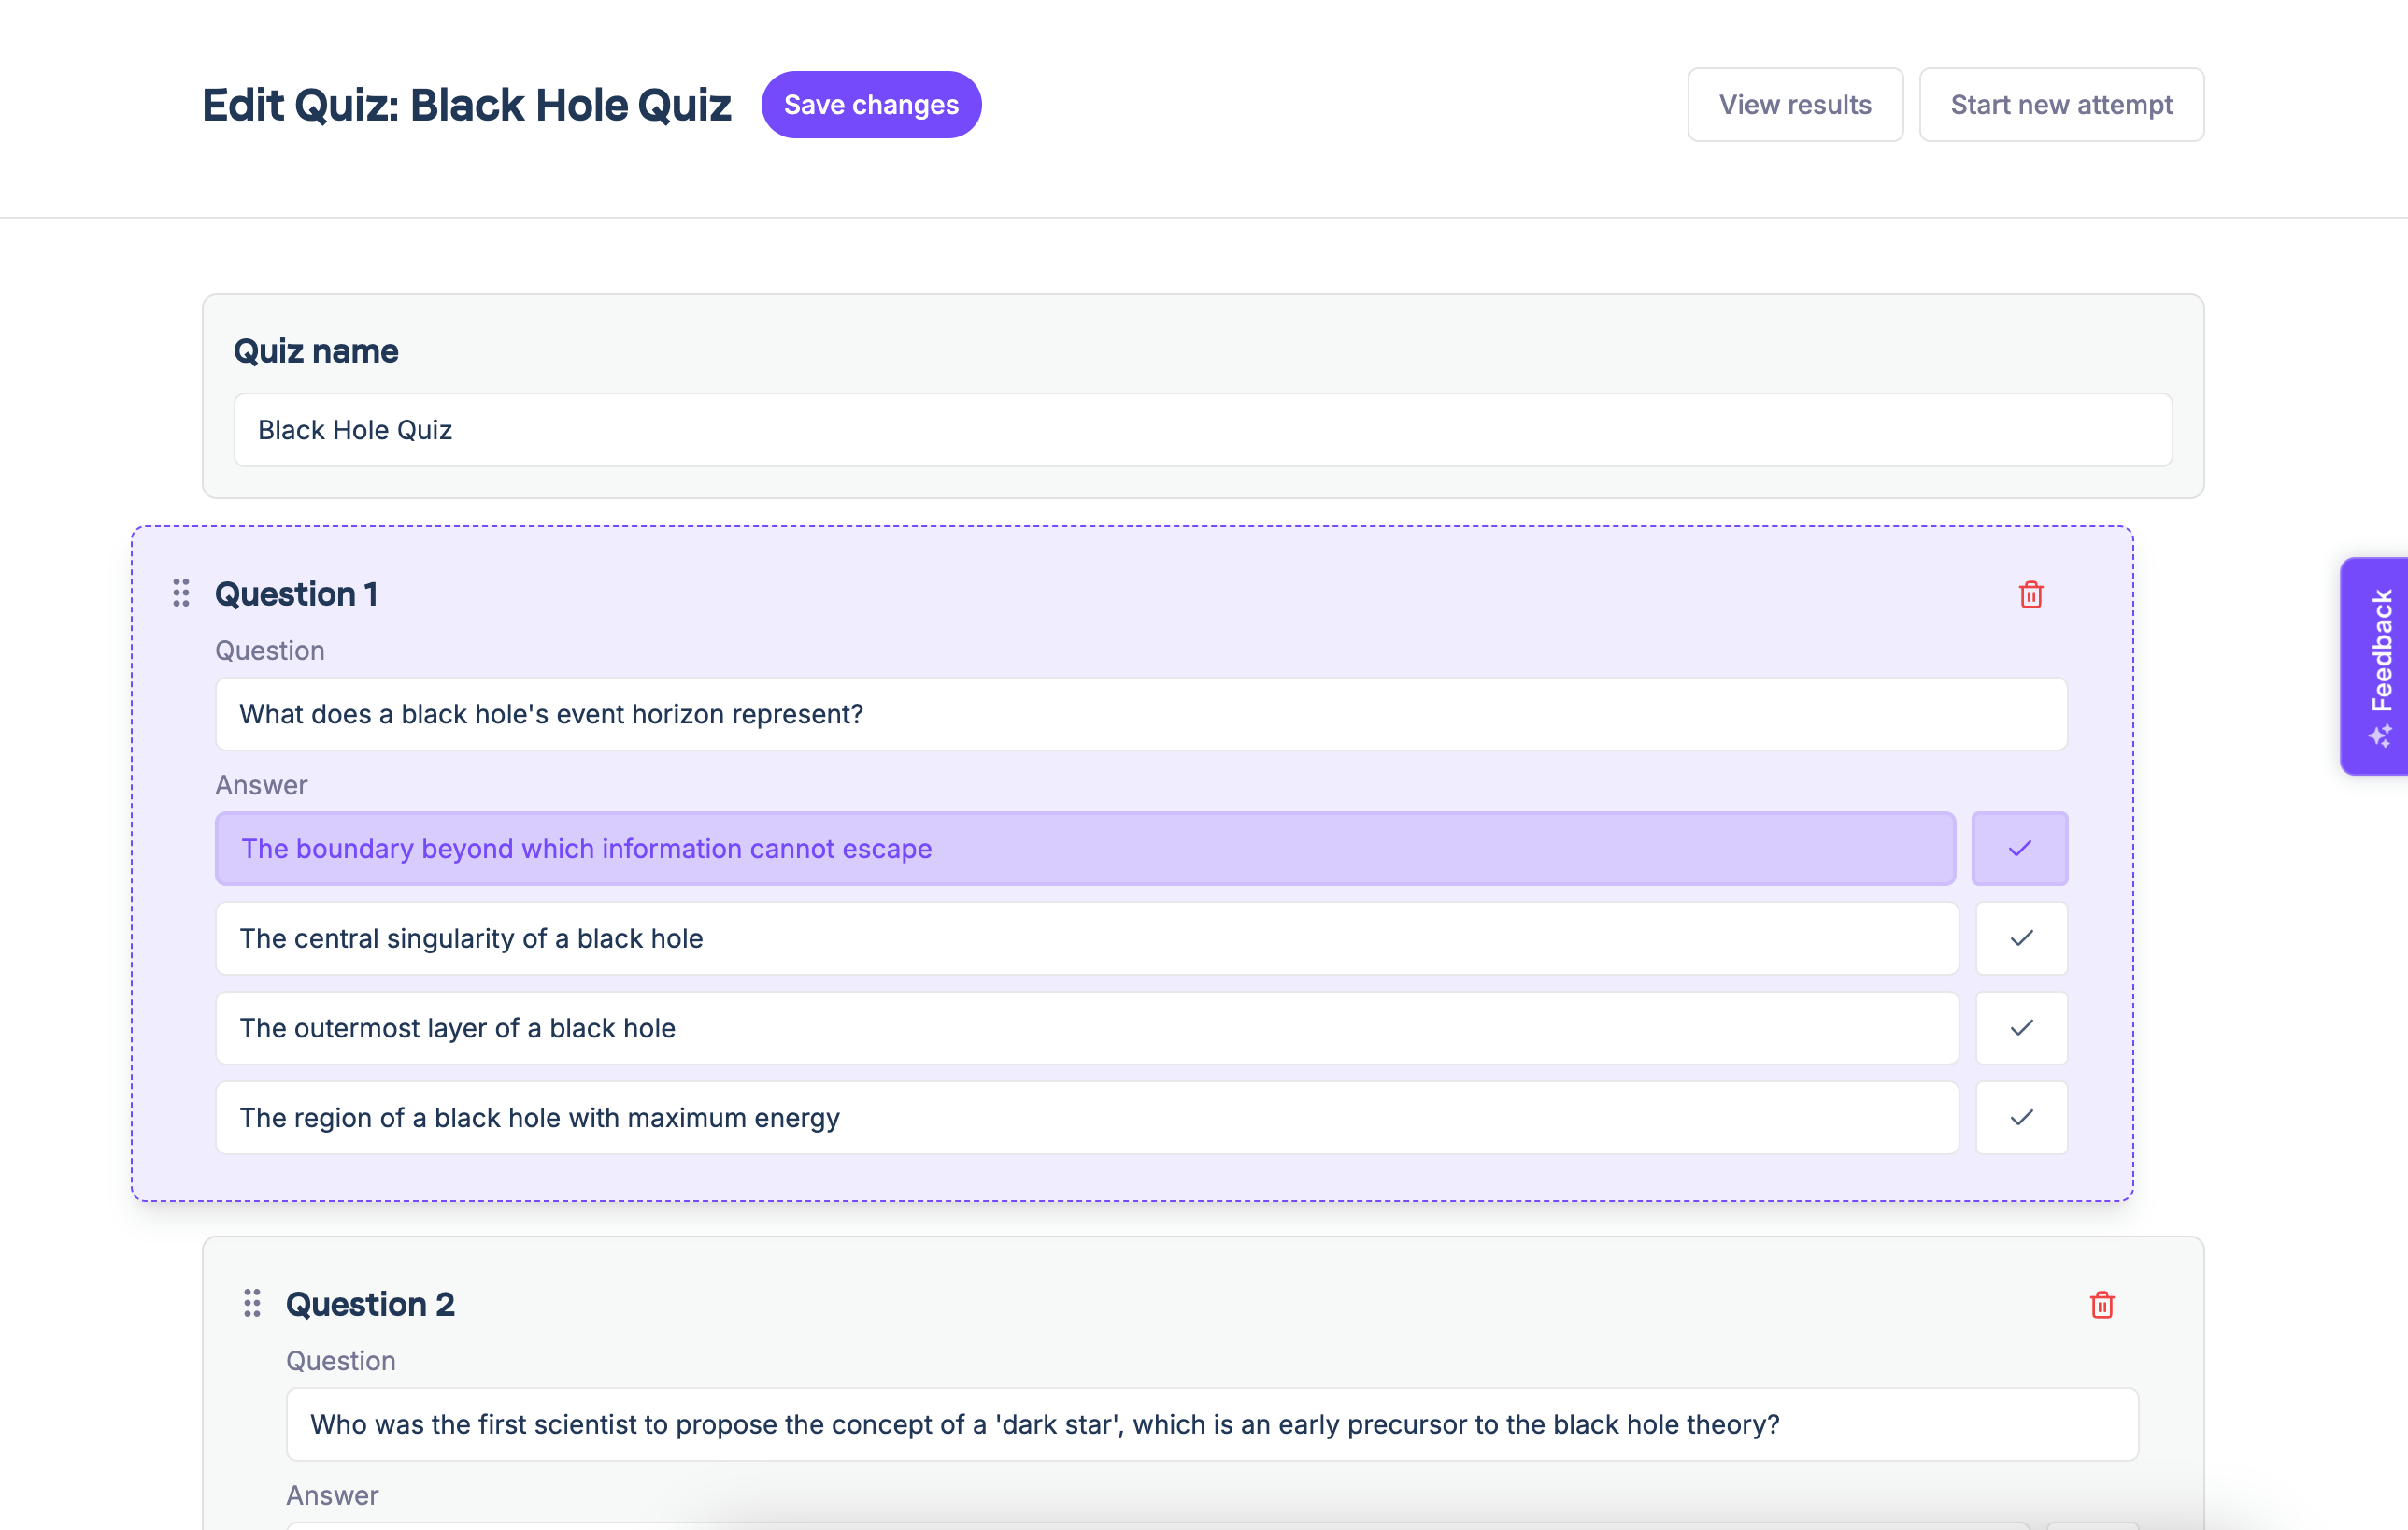2408x1530 pixels.
Task: Click Start new attempt button
Action: point(2061,105)
